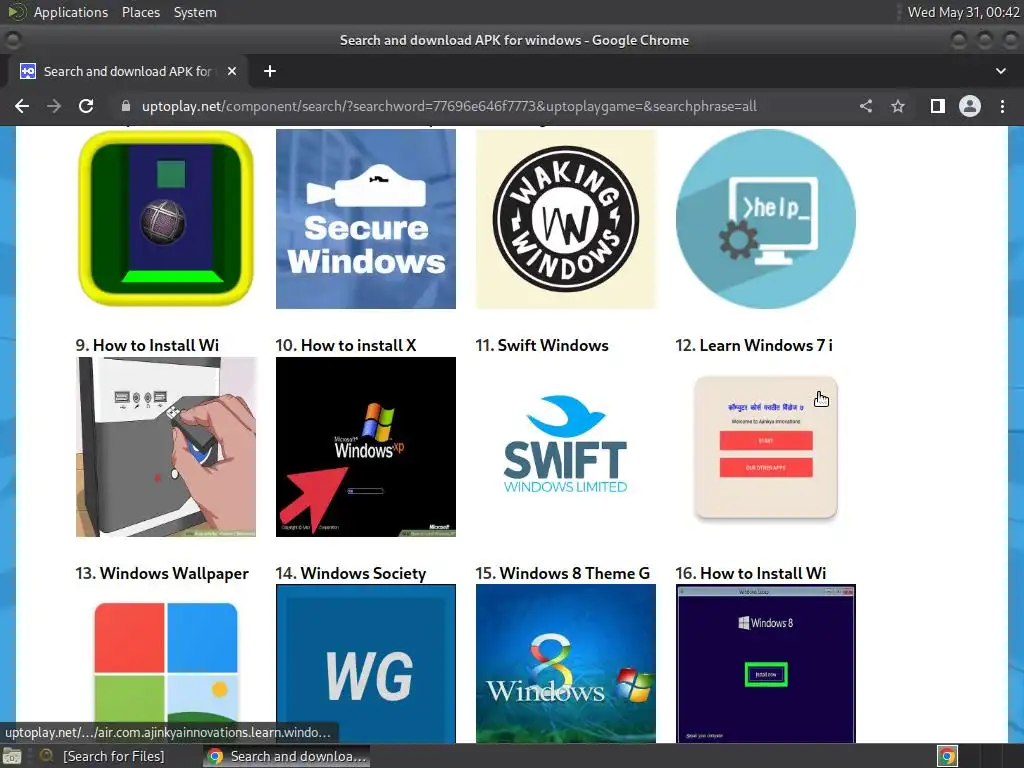
Task: Reload the current page
Action: click(x=86, y=106)
